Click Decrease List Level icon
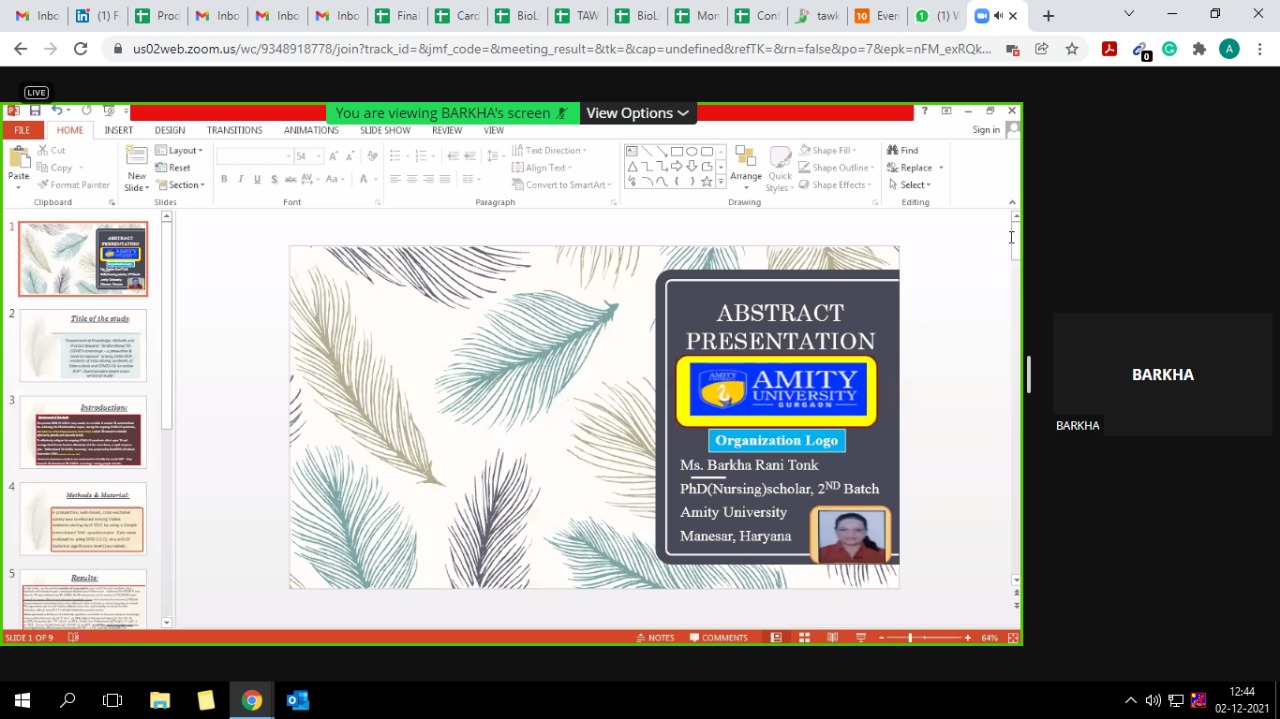The image size is (1280, 719). 453,156
